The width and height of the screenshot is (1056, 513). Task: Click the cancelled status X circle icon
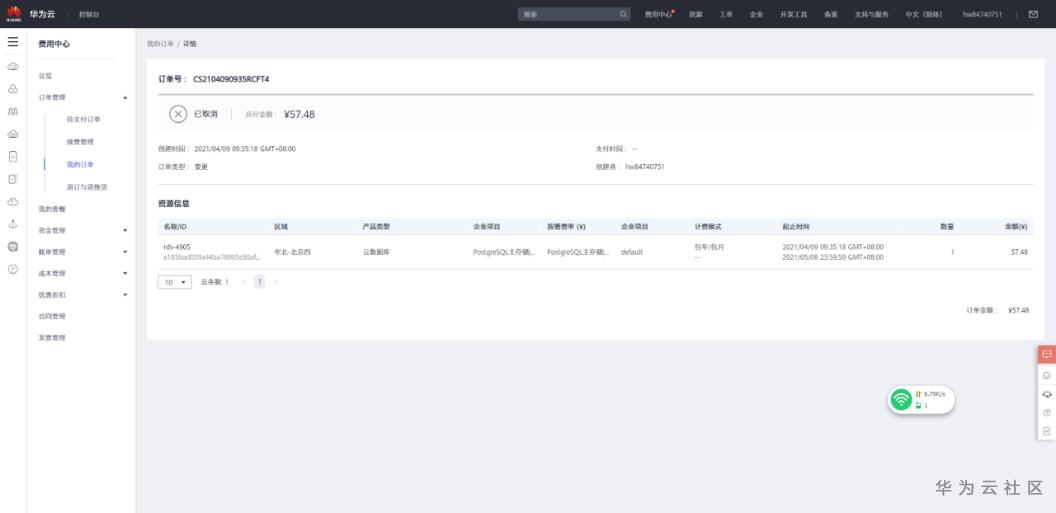(x=178, y=114)
